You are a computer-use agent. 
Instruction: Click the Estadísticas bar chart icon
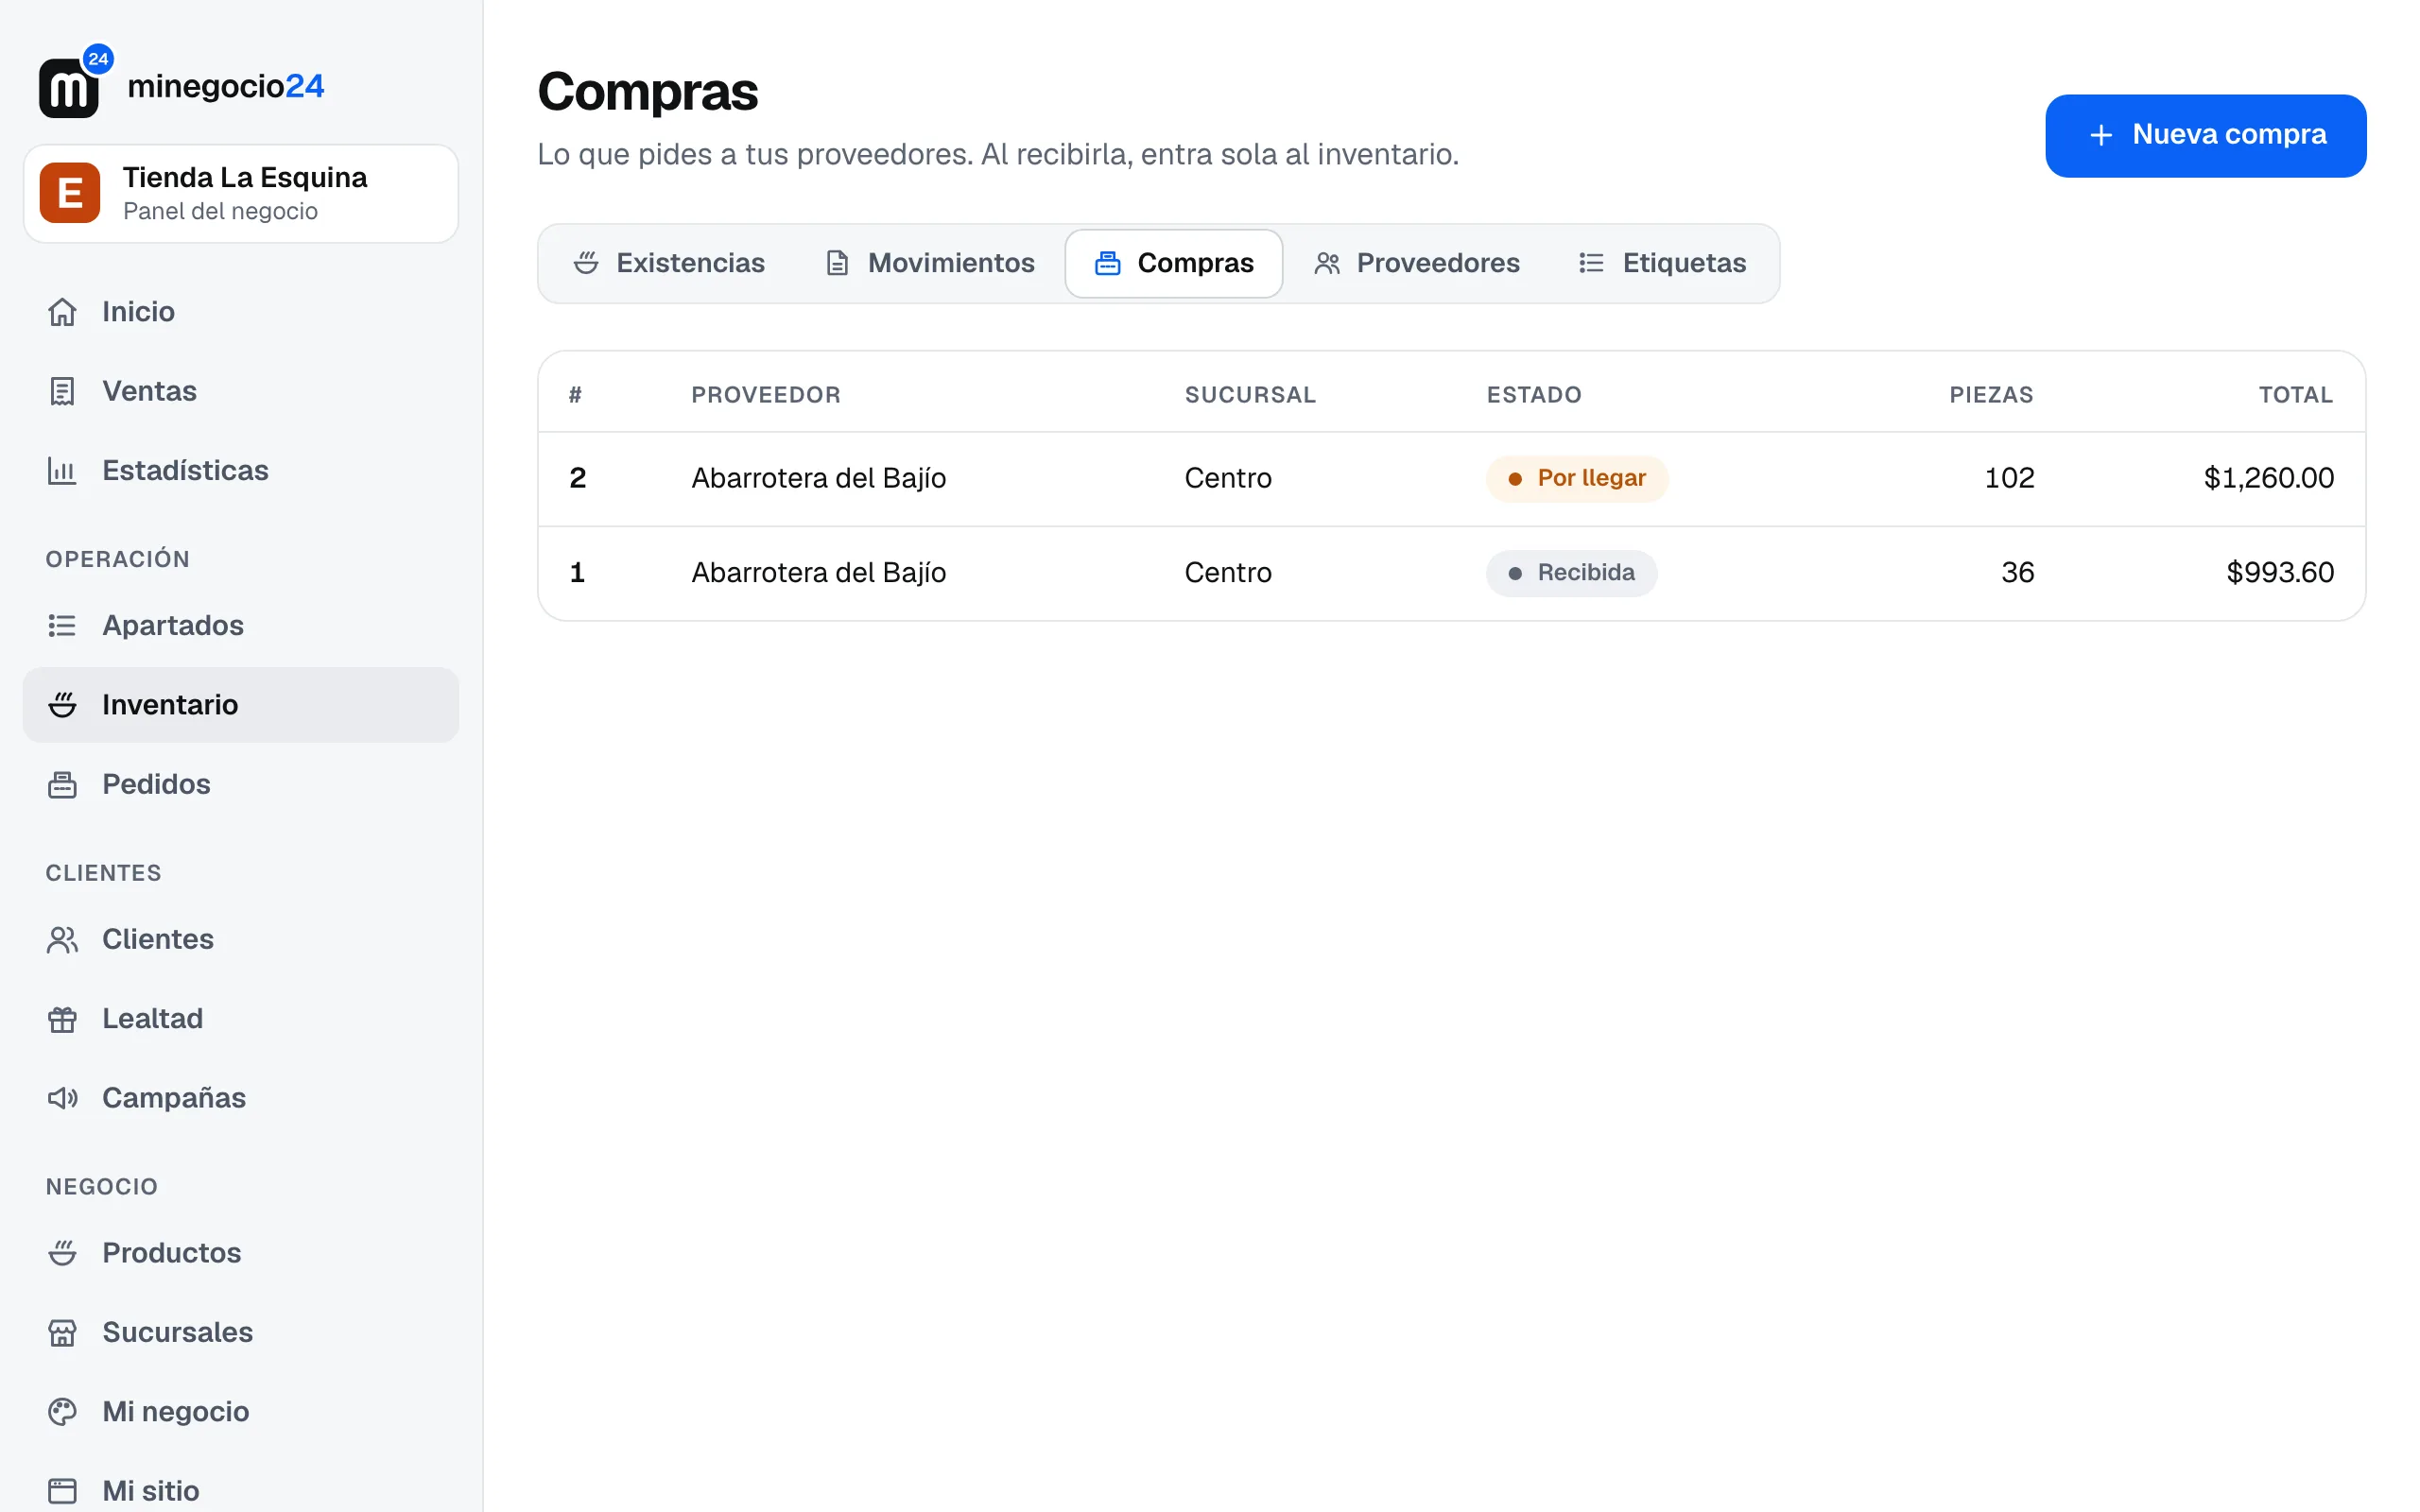62,470
